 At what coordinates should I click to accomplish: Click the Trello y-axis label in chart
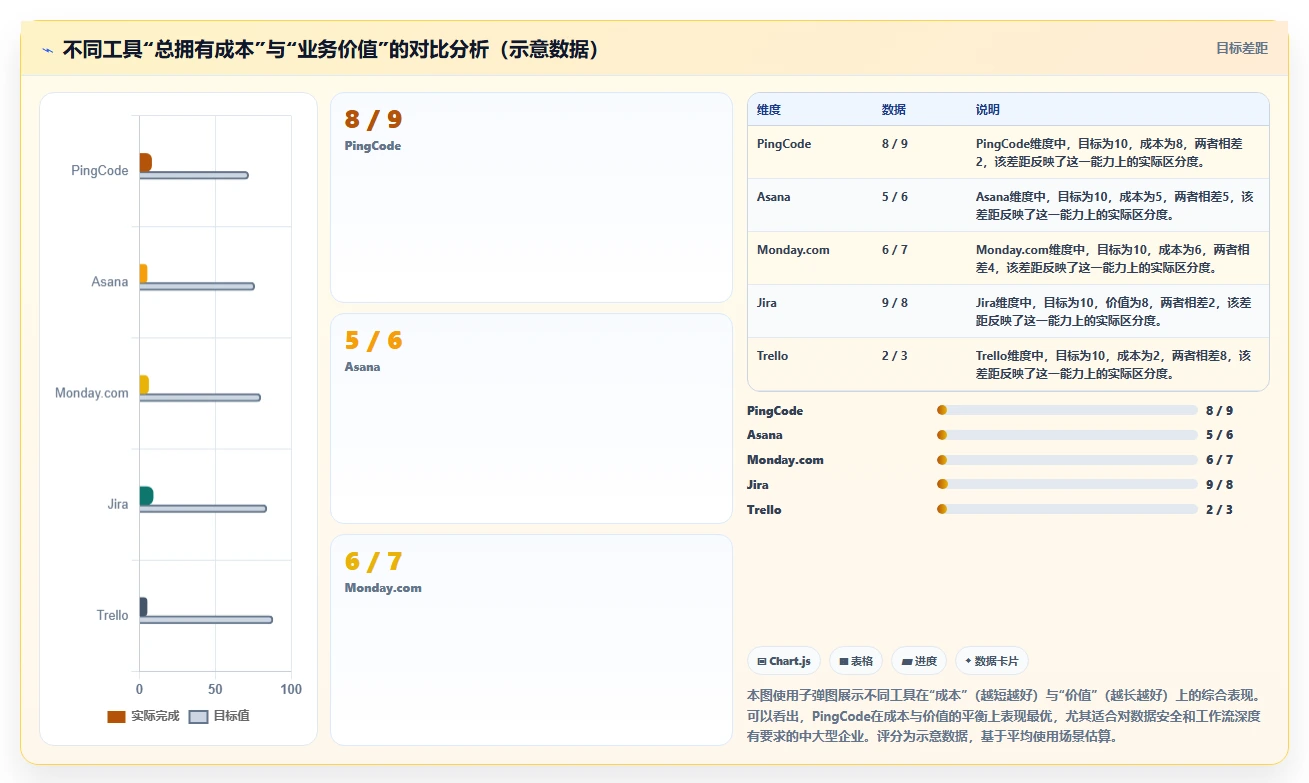112,615
